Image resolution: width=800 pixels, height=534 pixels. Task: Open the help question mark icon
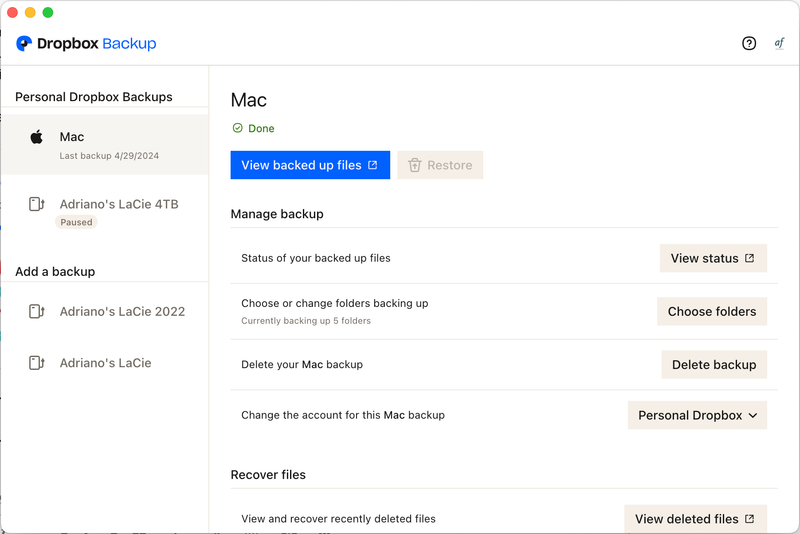[749, 43]
